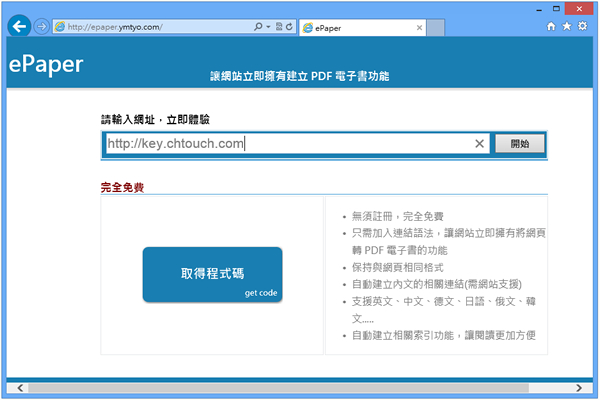Click the search magnifier in address bar
The height and width of the screenshot is (400, 600).
coord(258,26)
